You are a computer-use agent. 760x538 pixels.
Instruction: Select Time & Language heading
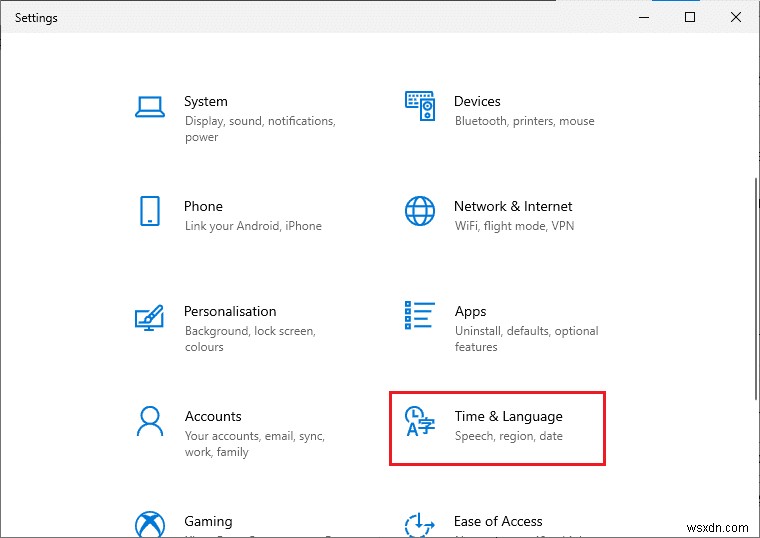click(x=508, y=417)
